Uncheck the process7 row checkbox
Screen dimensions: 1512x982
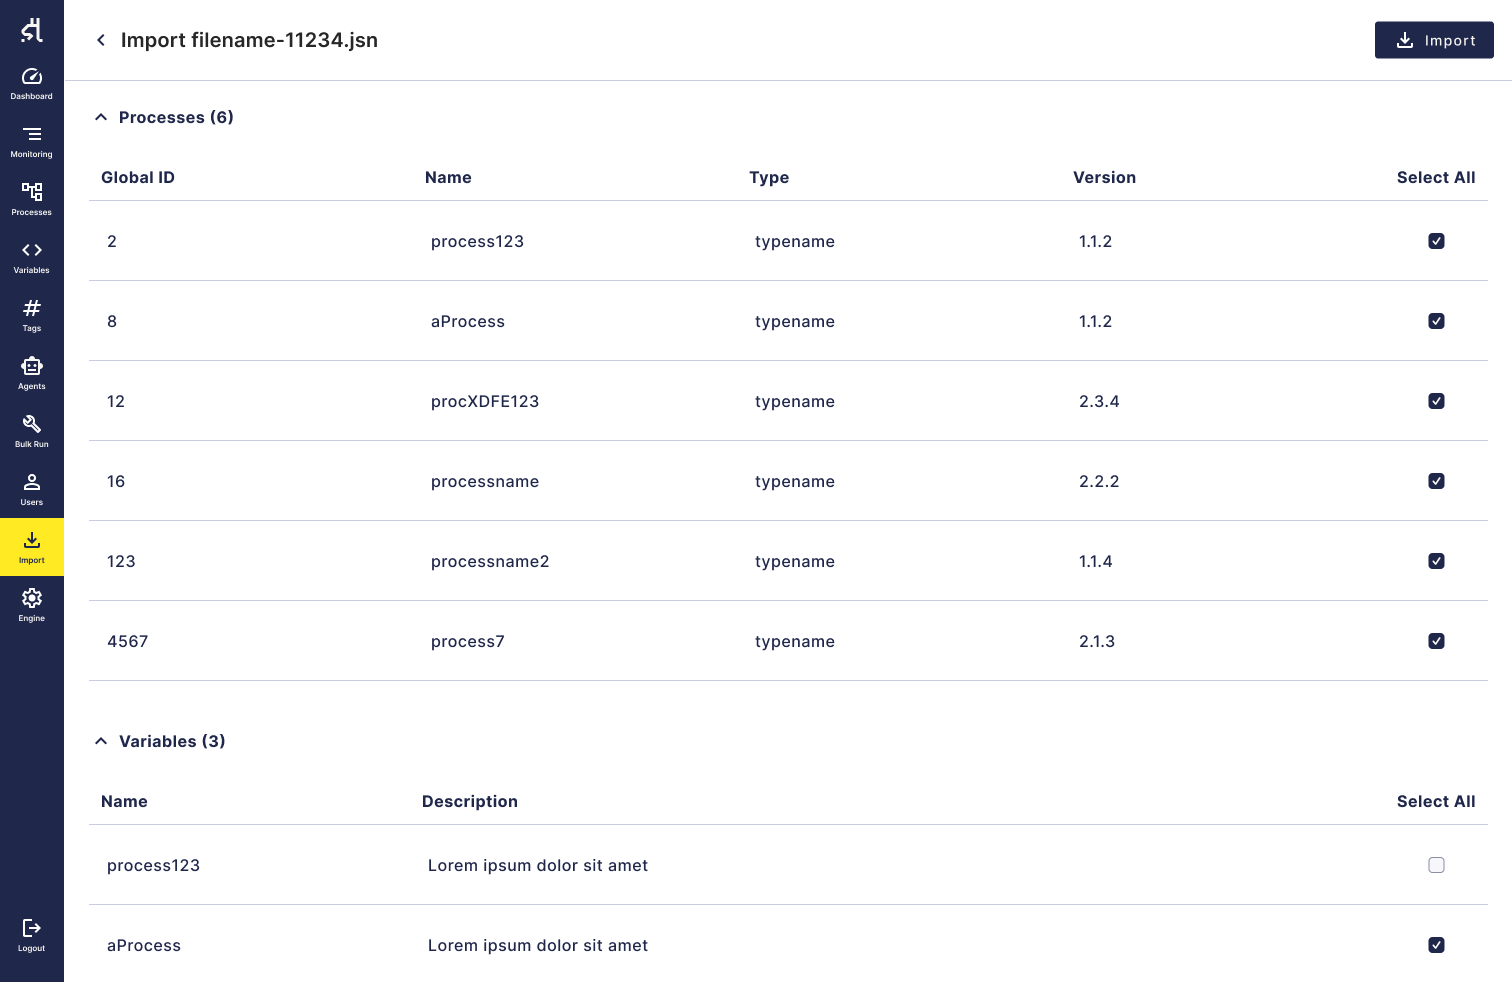[1436, 641]
